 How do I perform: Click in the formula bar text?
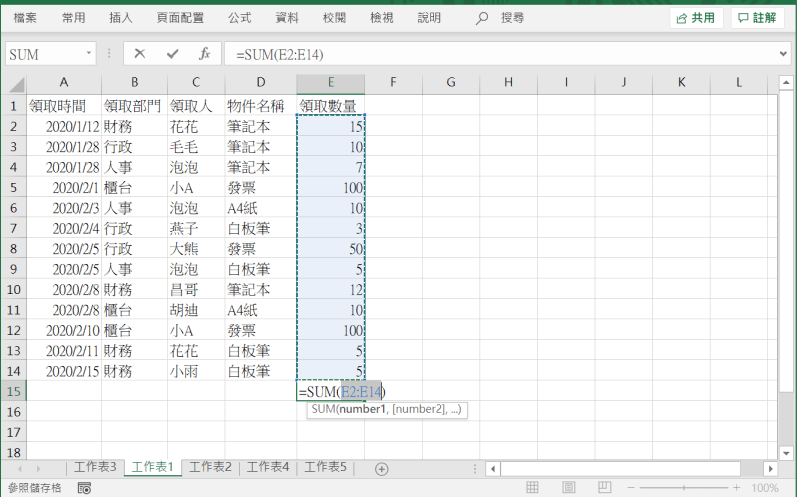[x=280, y=54]
